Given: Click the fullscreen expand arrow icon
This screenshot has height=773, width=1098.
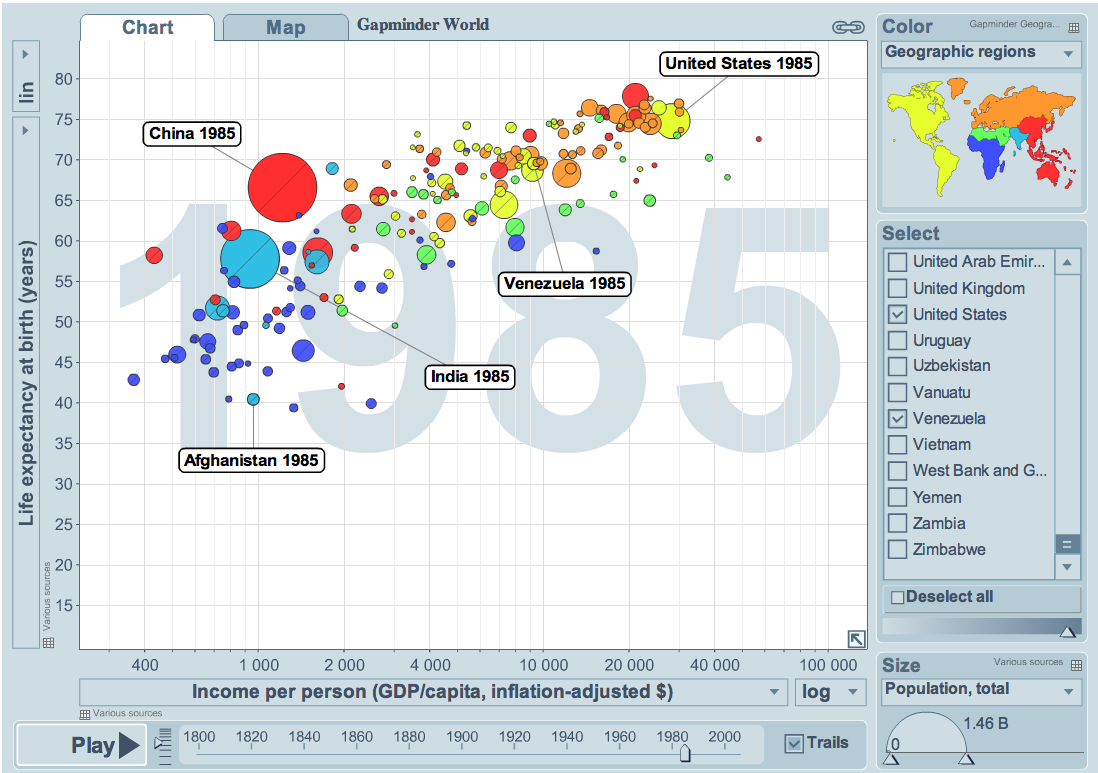Looking at the screenshot, I should [x=856, y=638].
